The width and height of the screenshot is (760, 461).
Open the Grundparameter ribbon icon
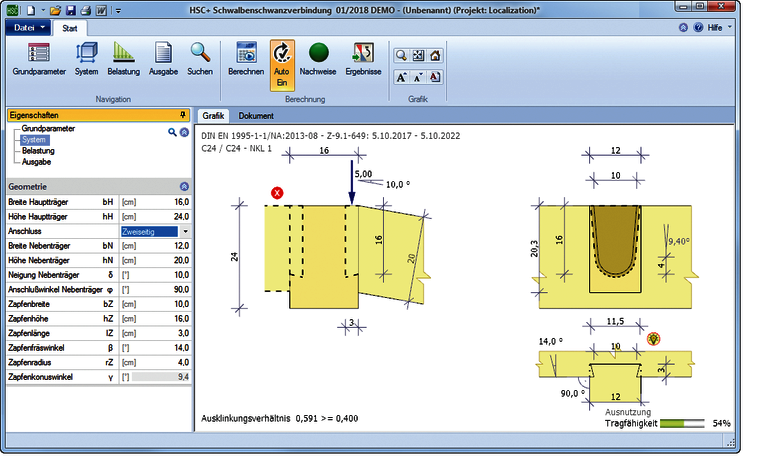[x=39, y=59]
